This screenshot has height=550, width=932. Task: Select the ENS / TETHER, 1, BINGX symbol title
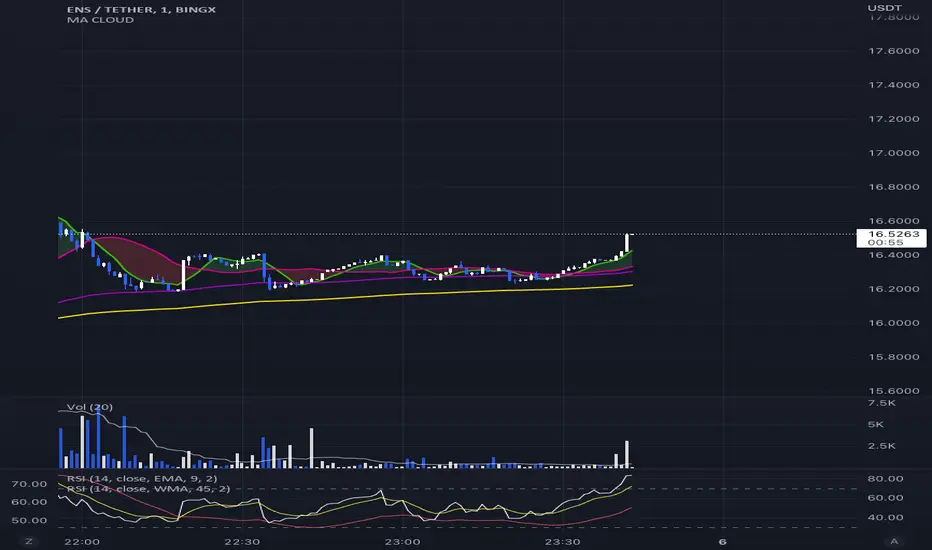pyautogui.click(x=141, y=10)
